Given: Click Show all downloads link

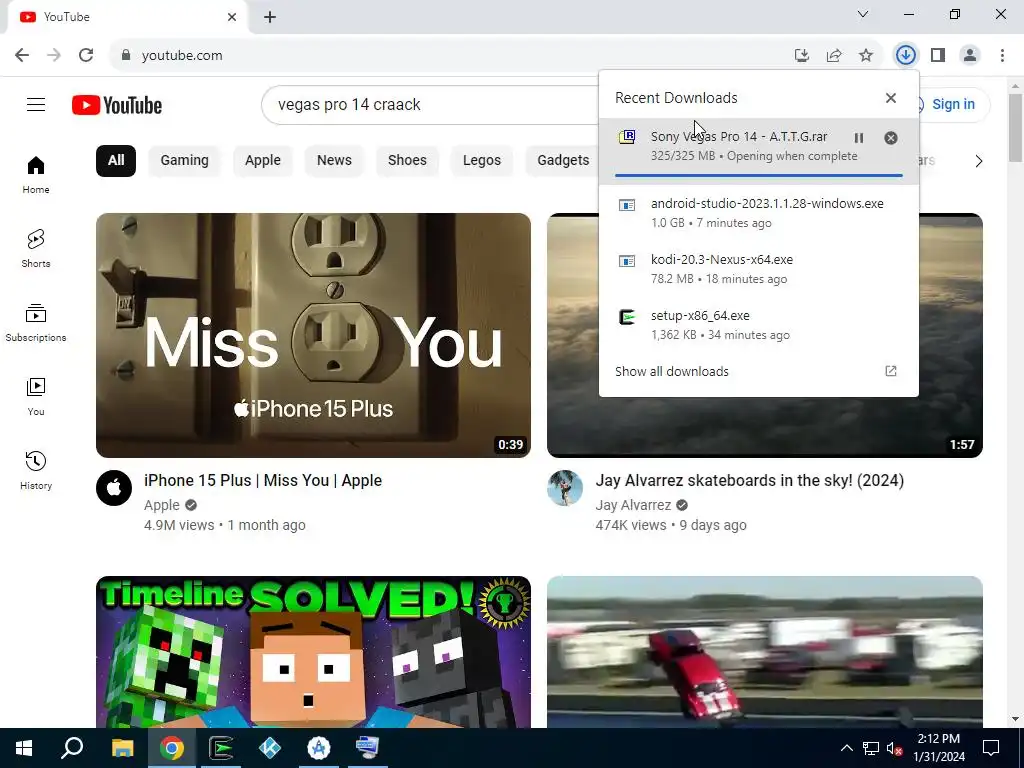Looking at the screenshot, I should click(x=671, y=372).
